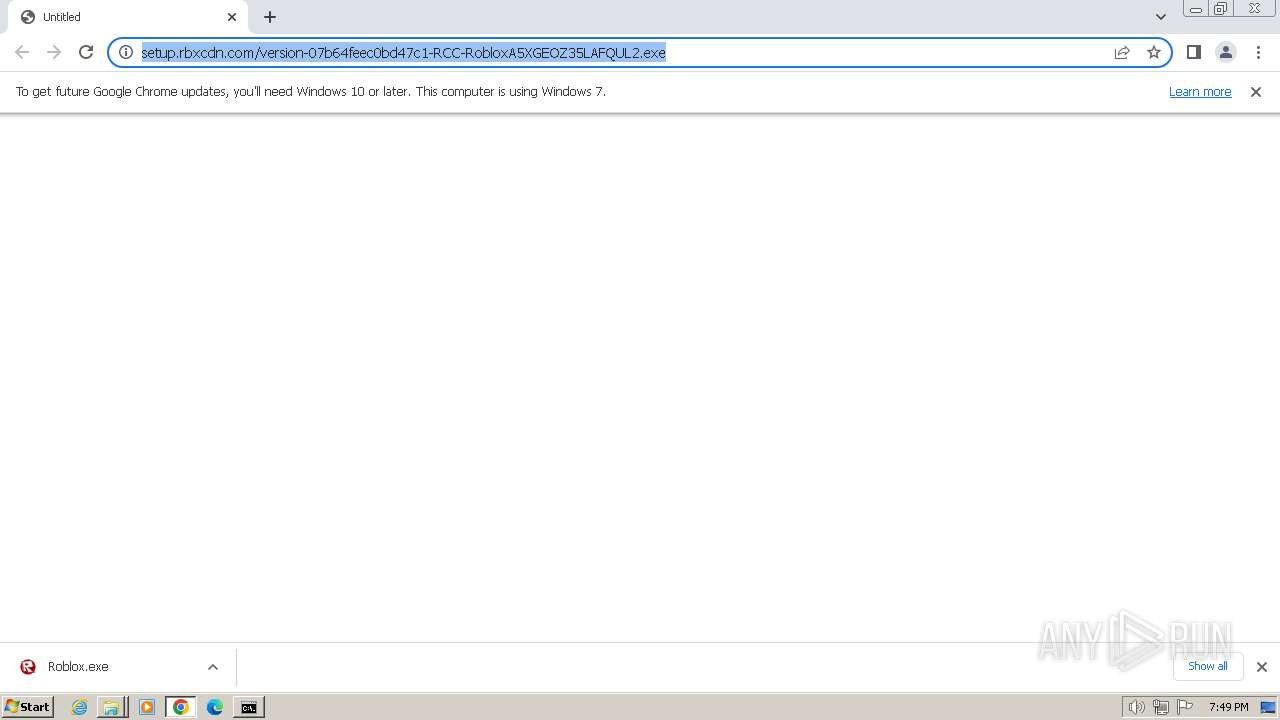Minimize the Chrome window
Viewport: 1280px width, 720px height.
coord(1195,9)
